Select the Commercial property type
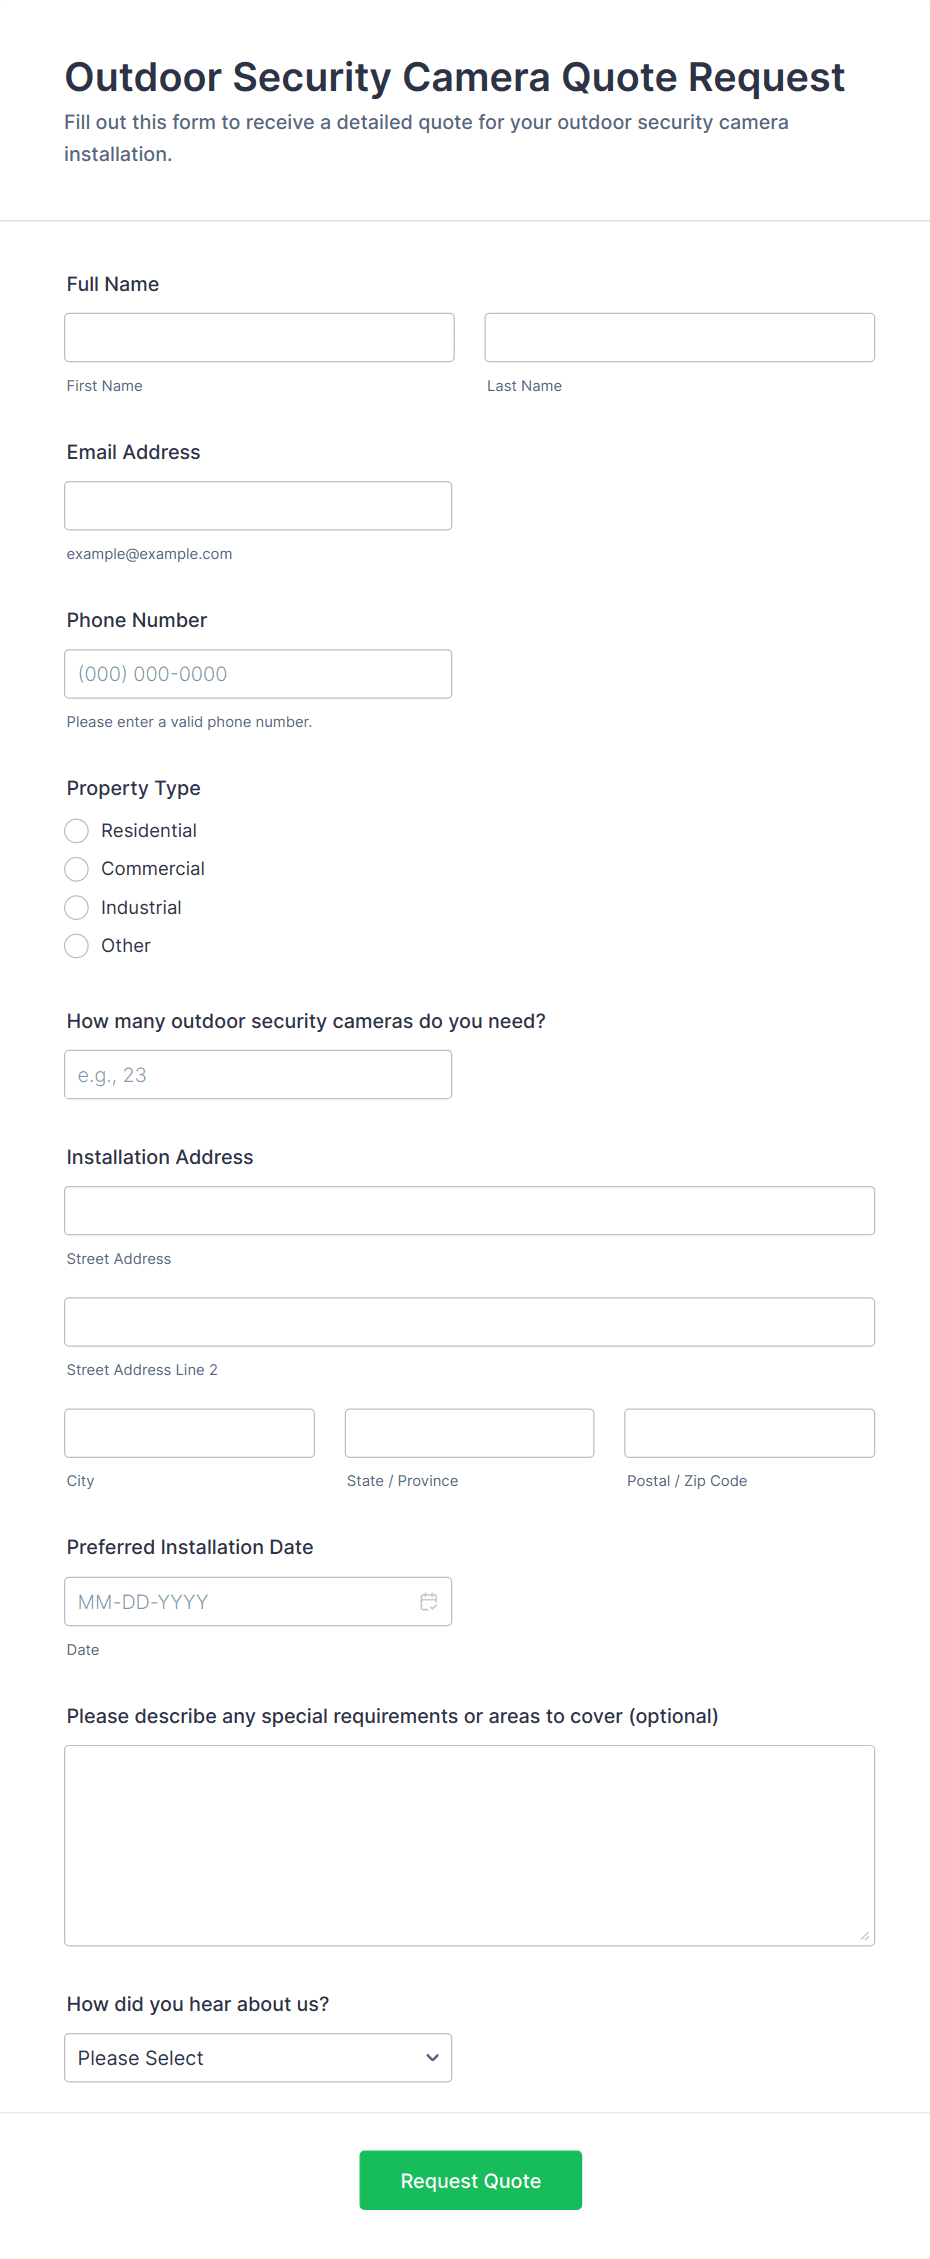 pos(77,869)
